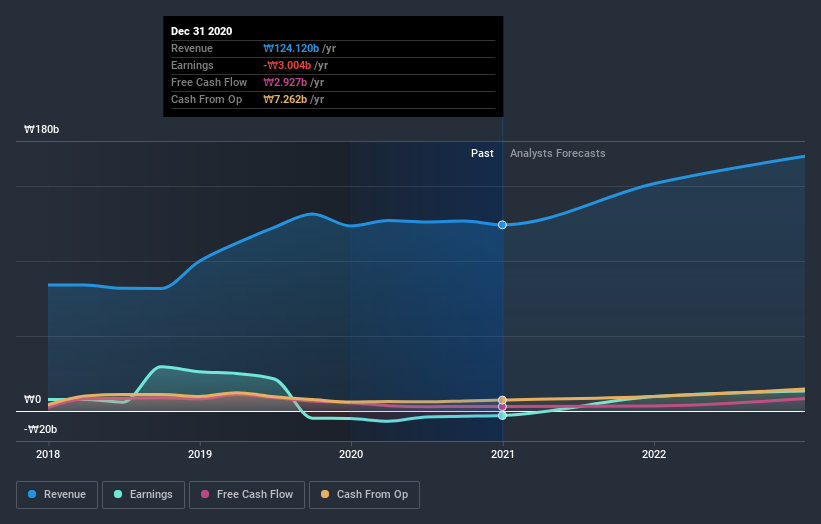Click the Earnings data point at 2021
Screen dimensions: 821x524
[502, 415]
